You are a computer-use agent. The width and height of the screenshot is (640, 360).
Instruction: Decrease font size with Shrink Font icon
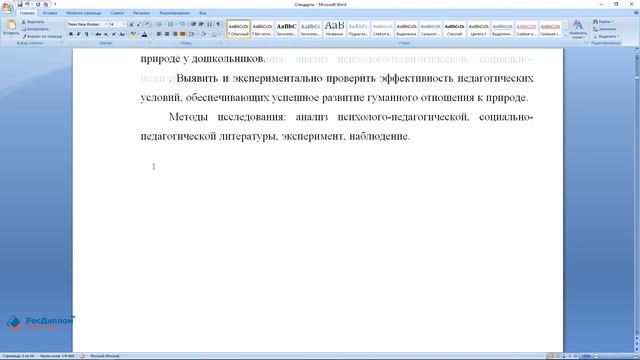click(x=138, y=24)
